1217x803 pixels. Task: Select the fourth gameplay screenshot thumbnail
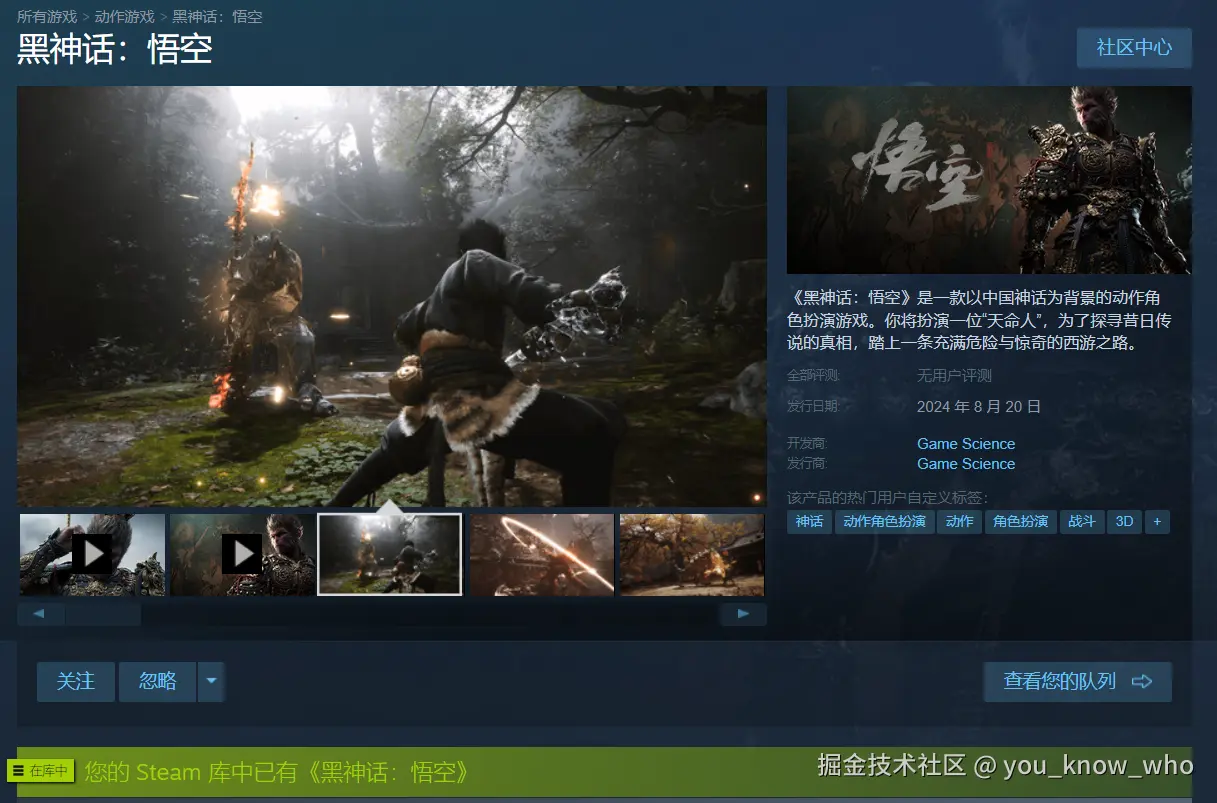coord(541,554)
